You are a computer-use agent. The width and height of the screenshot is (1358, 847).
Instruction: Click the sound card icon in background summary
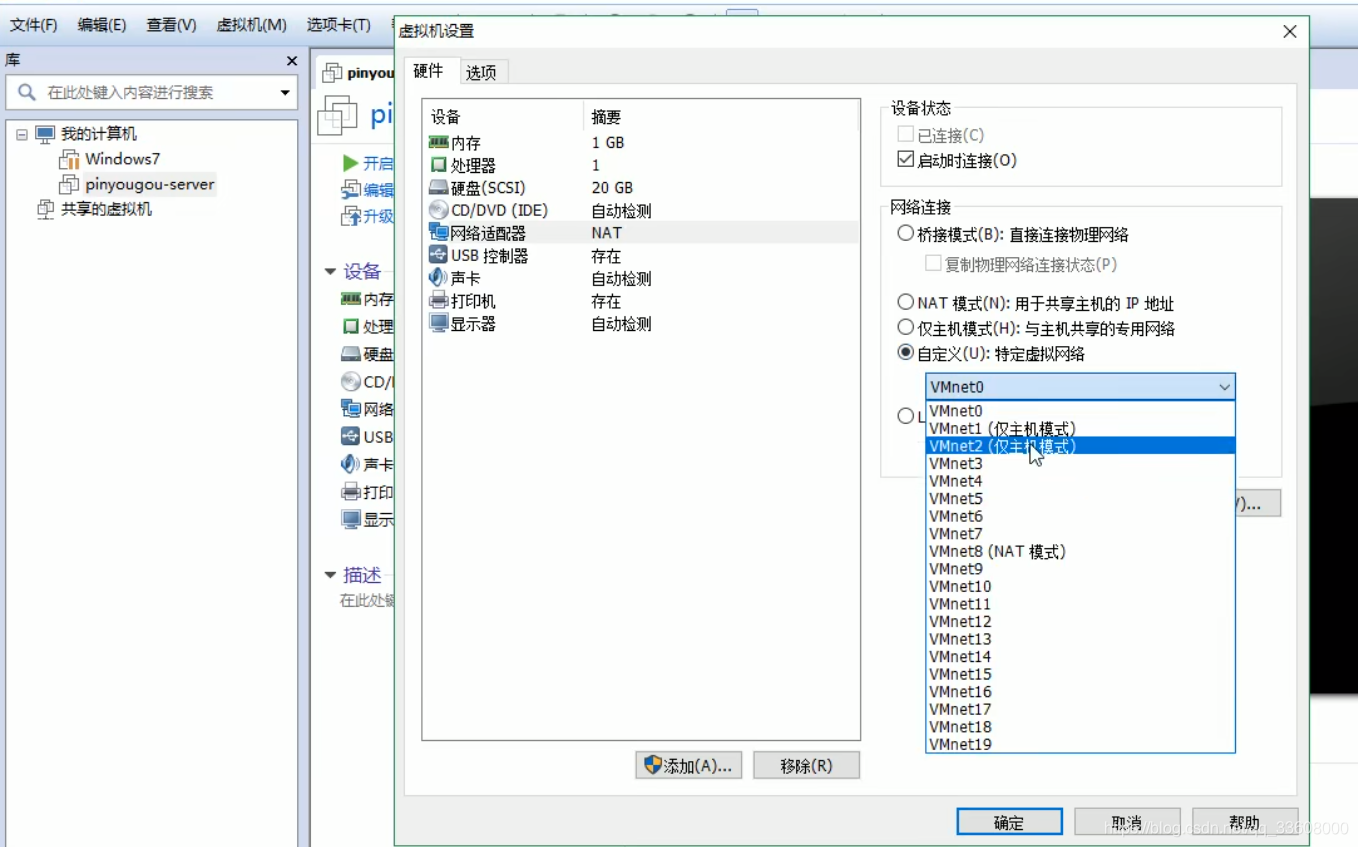[x=350, y=464]
